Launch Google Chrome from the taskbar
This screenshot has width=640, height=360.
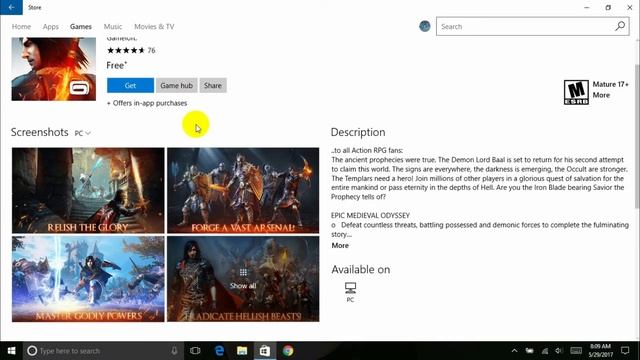pyautogui.click(x=288, y=351)
